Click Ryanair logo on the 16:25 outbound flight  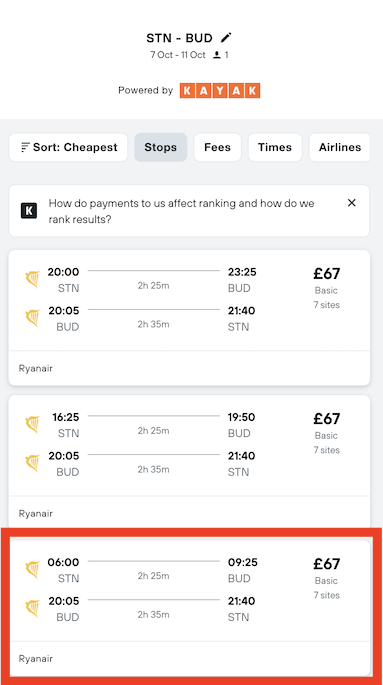point(32,424)
